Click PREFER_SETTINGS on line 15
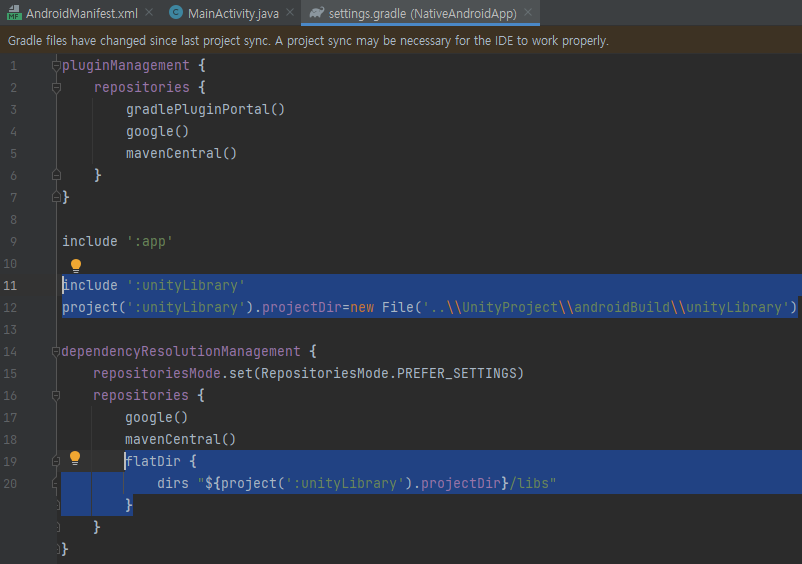 tap(457, 373)
